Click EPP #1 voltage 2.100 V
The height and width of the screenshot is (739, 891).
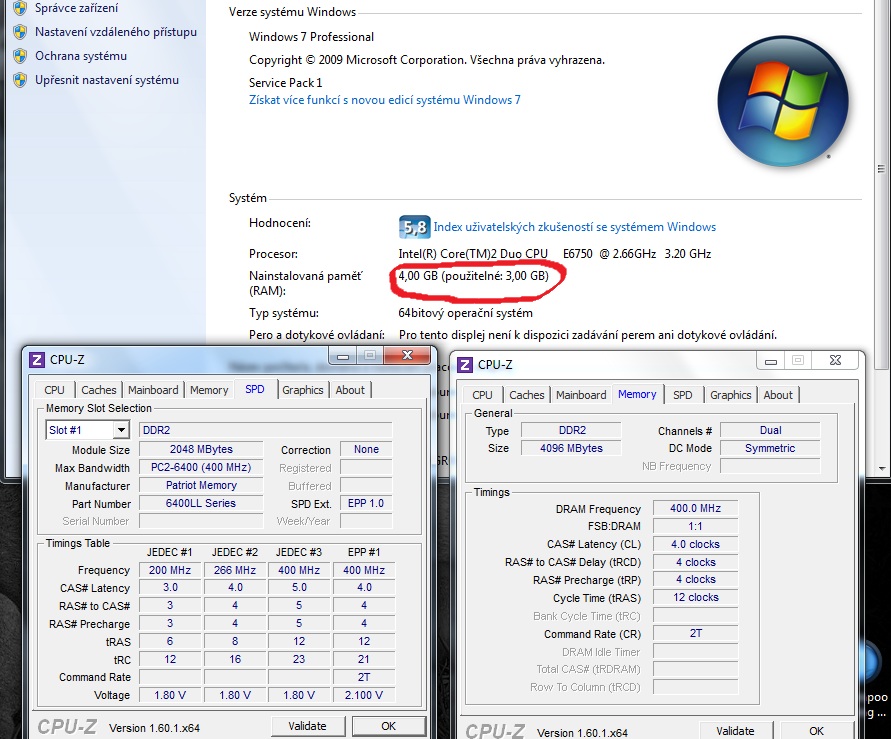[364, 695]
